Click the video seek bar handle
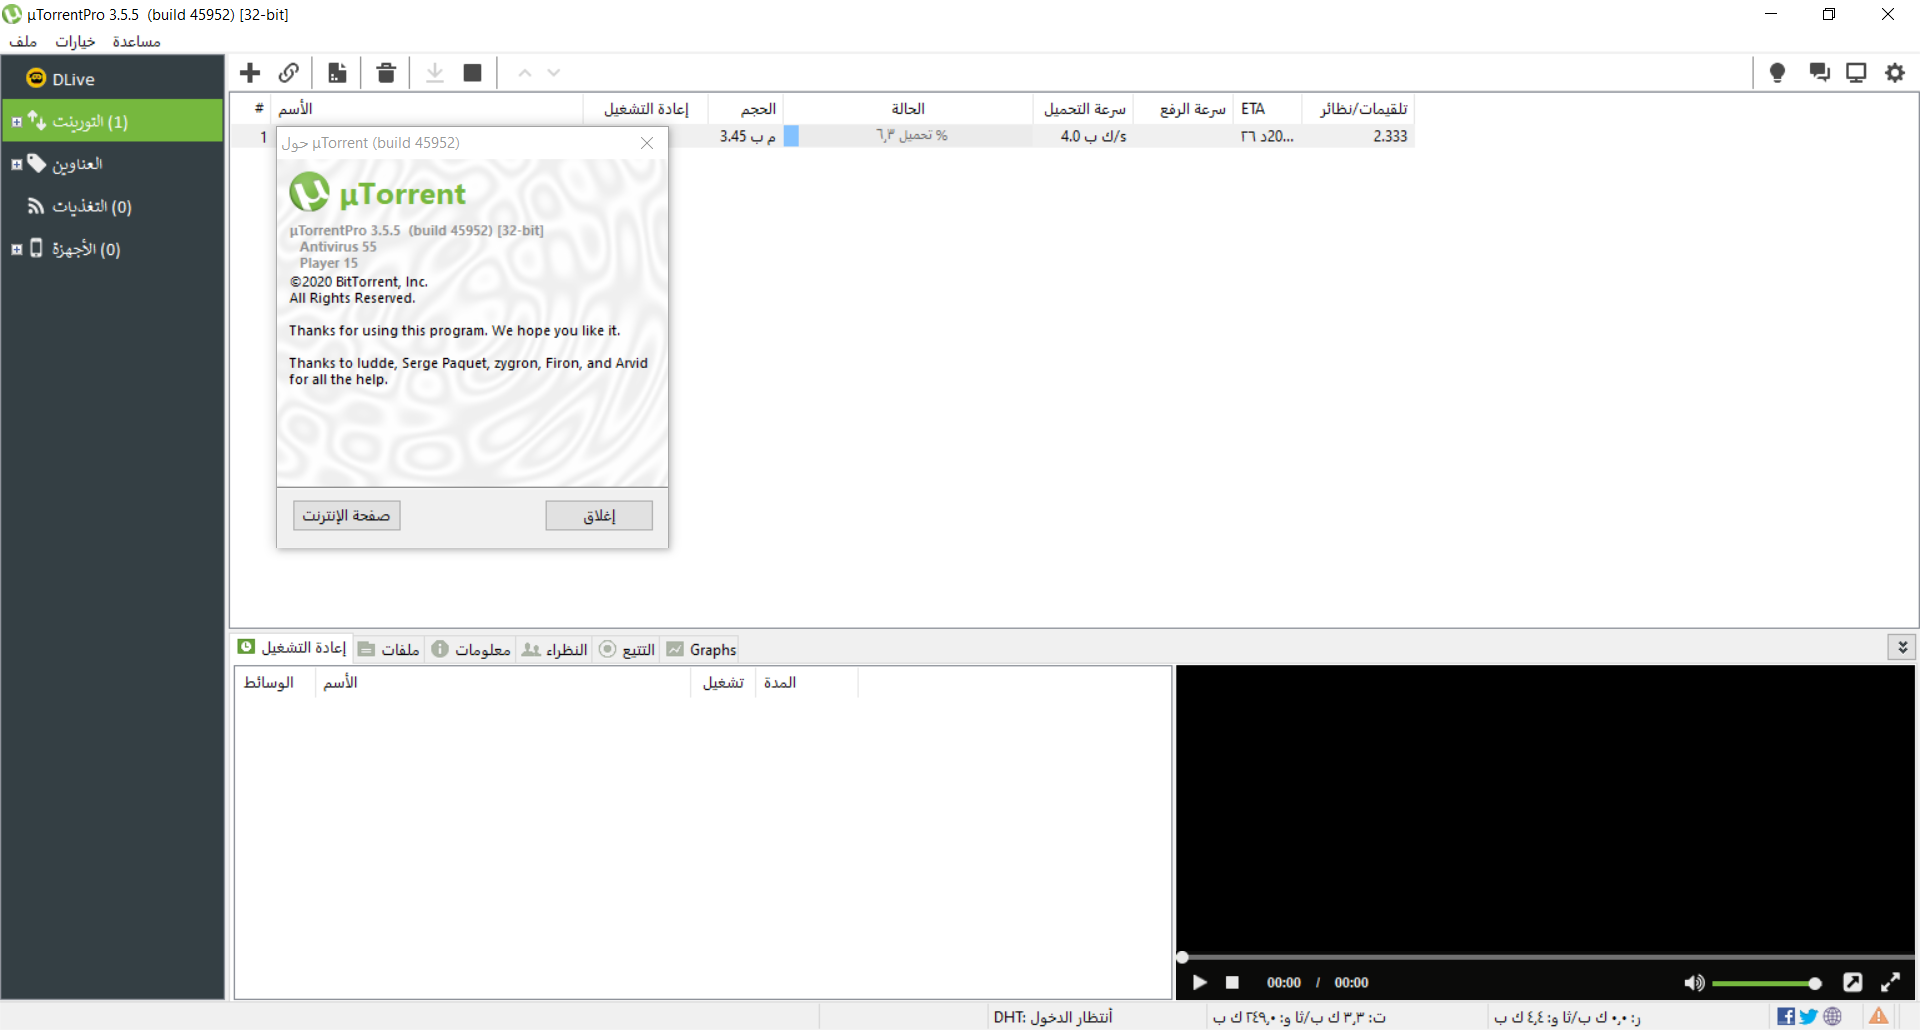This screenshot has width=1920, height=1030. point(1182,957)
